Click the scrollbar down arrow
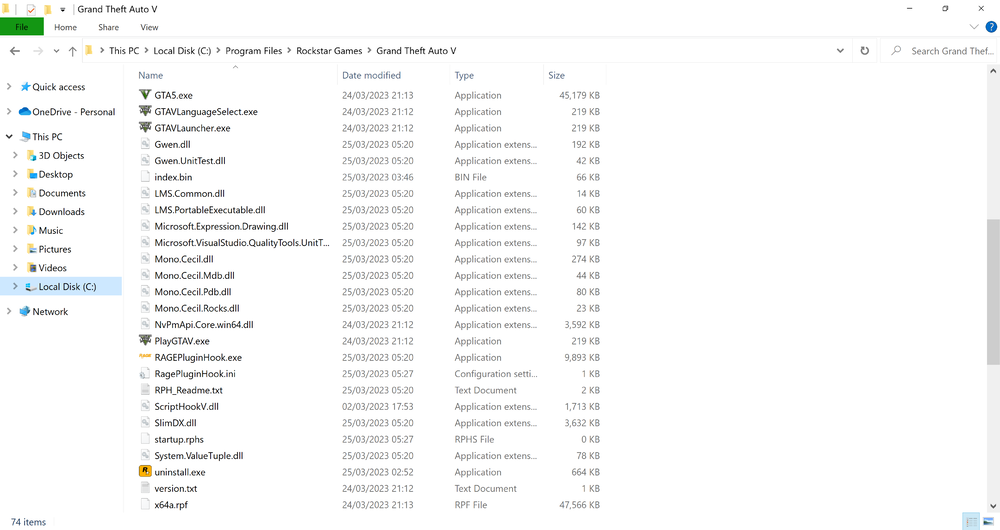Screen dimensions: 1000x530 click(993, 506)
